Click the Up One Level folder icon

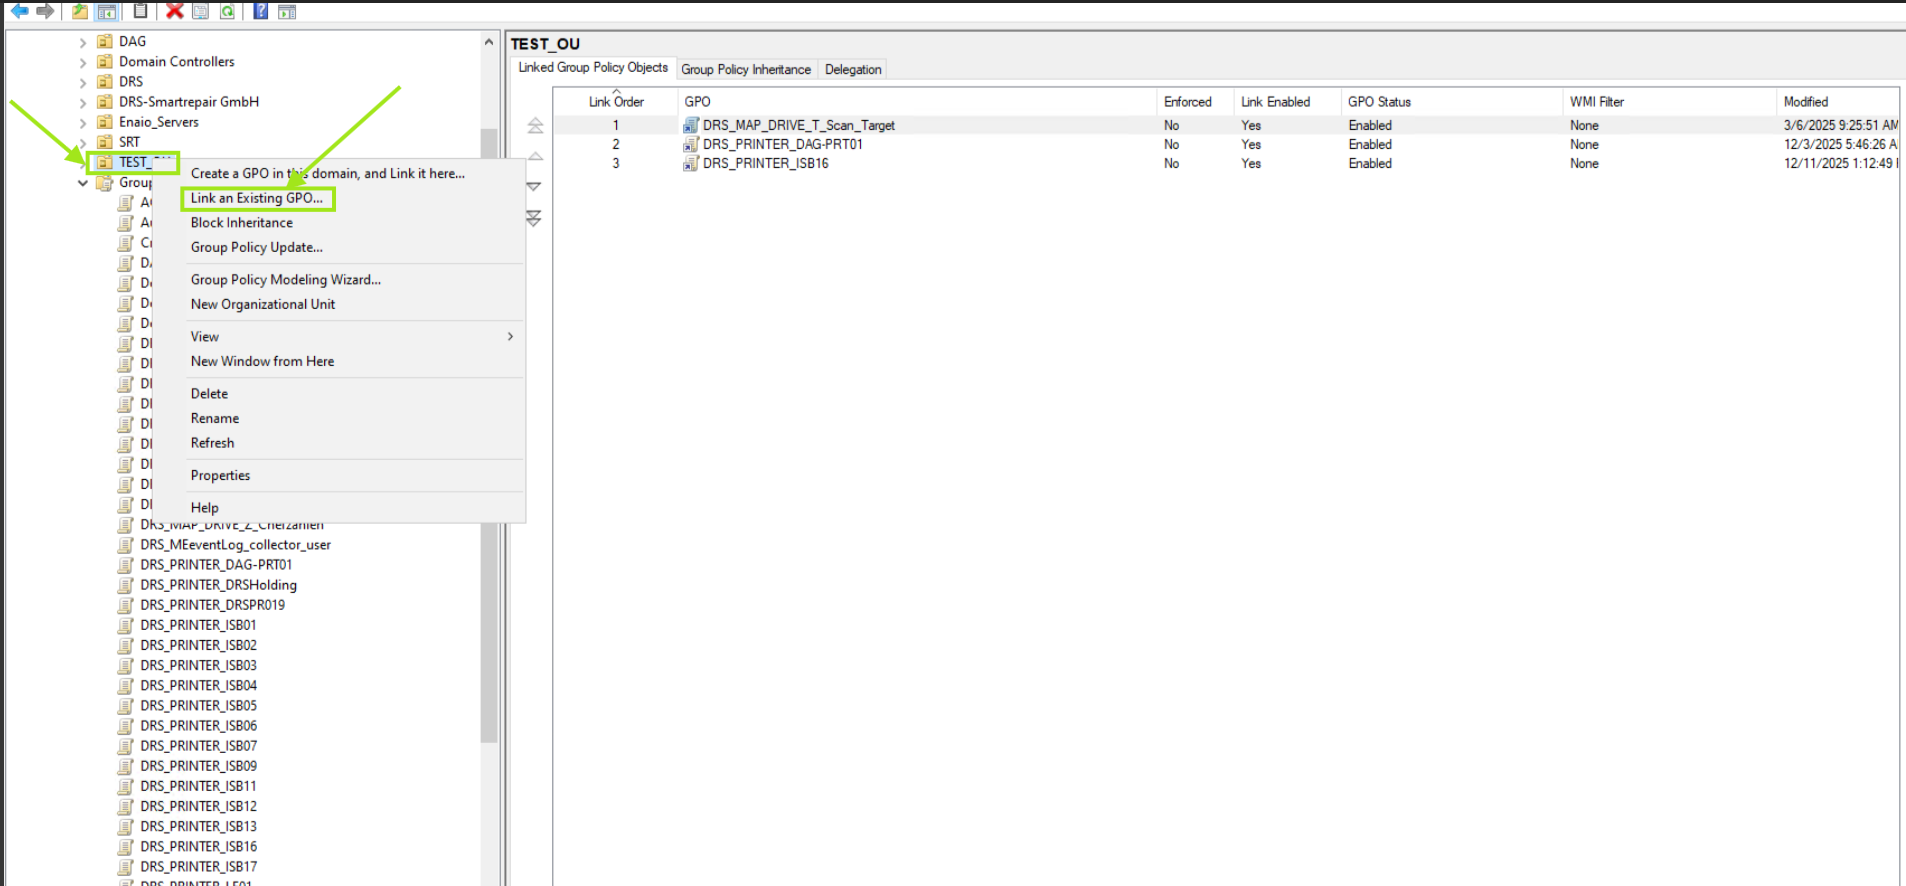(x=79, y=11)
